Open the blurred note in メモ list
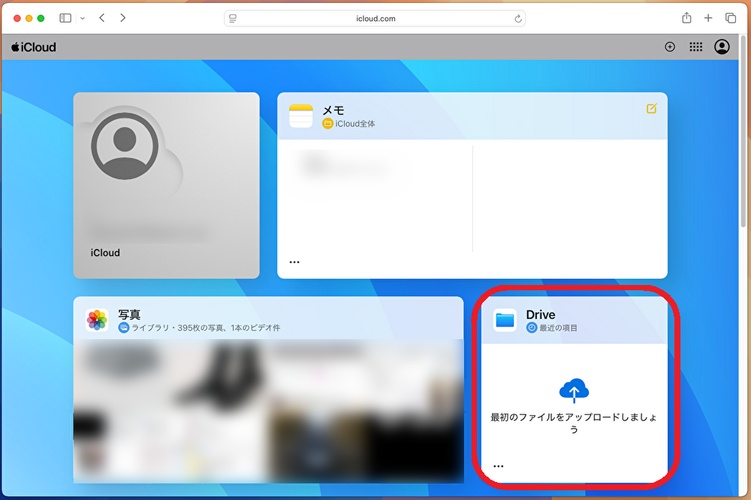This screenshot has height=500, width=751. 346,165
